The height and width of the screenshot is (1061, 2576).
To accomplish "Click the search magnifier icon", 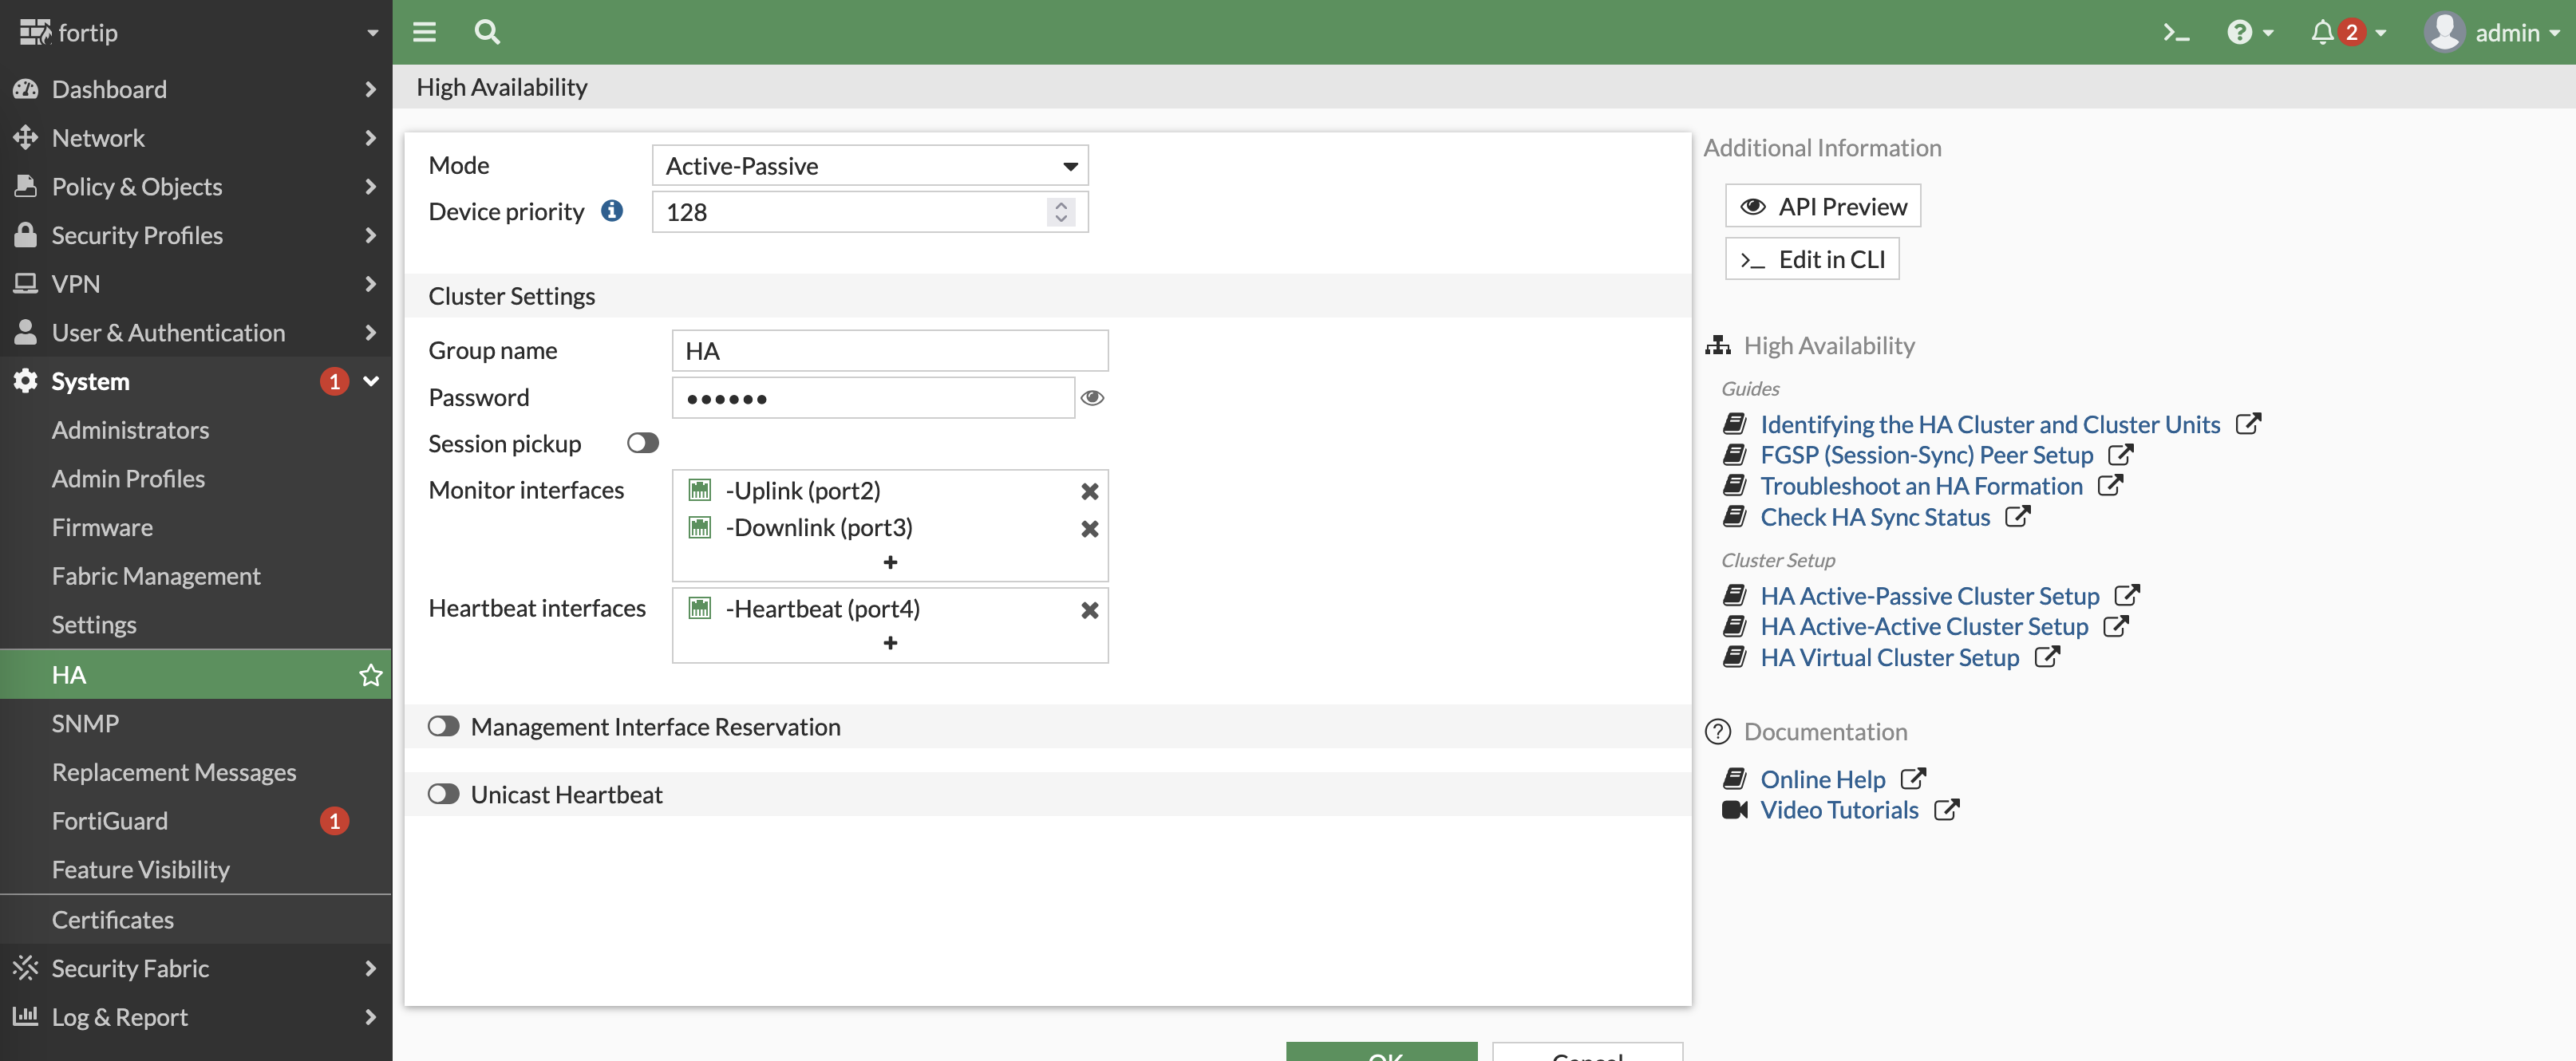I will pos(486,32).
